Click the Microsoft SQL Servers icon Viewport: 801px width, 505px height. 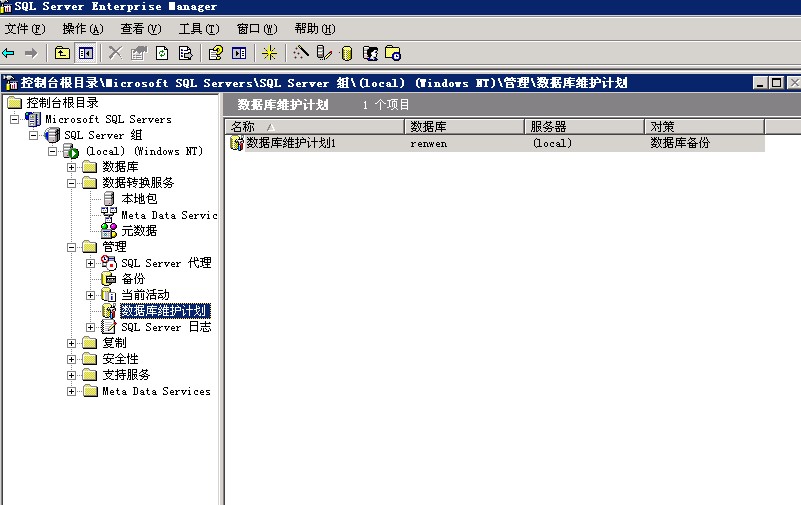[33, 119]
